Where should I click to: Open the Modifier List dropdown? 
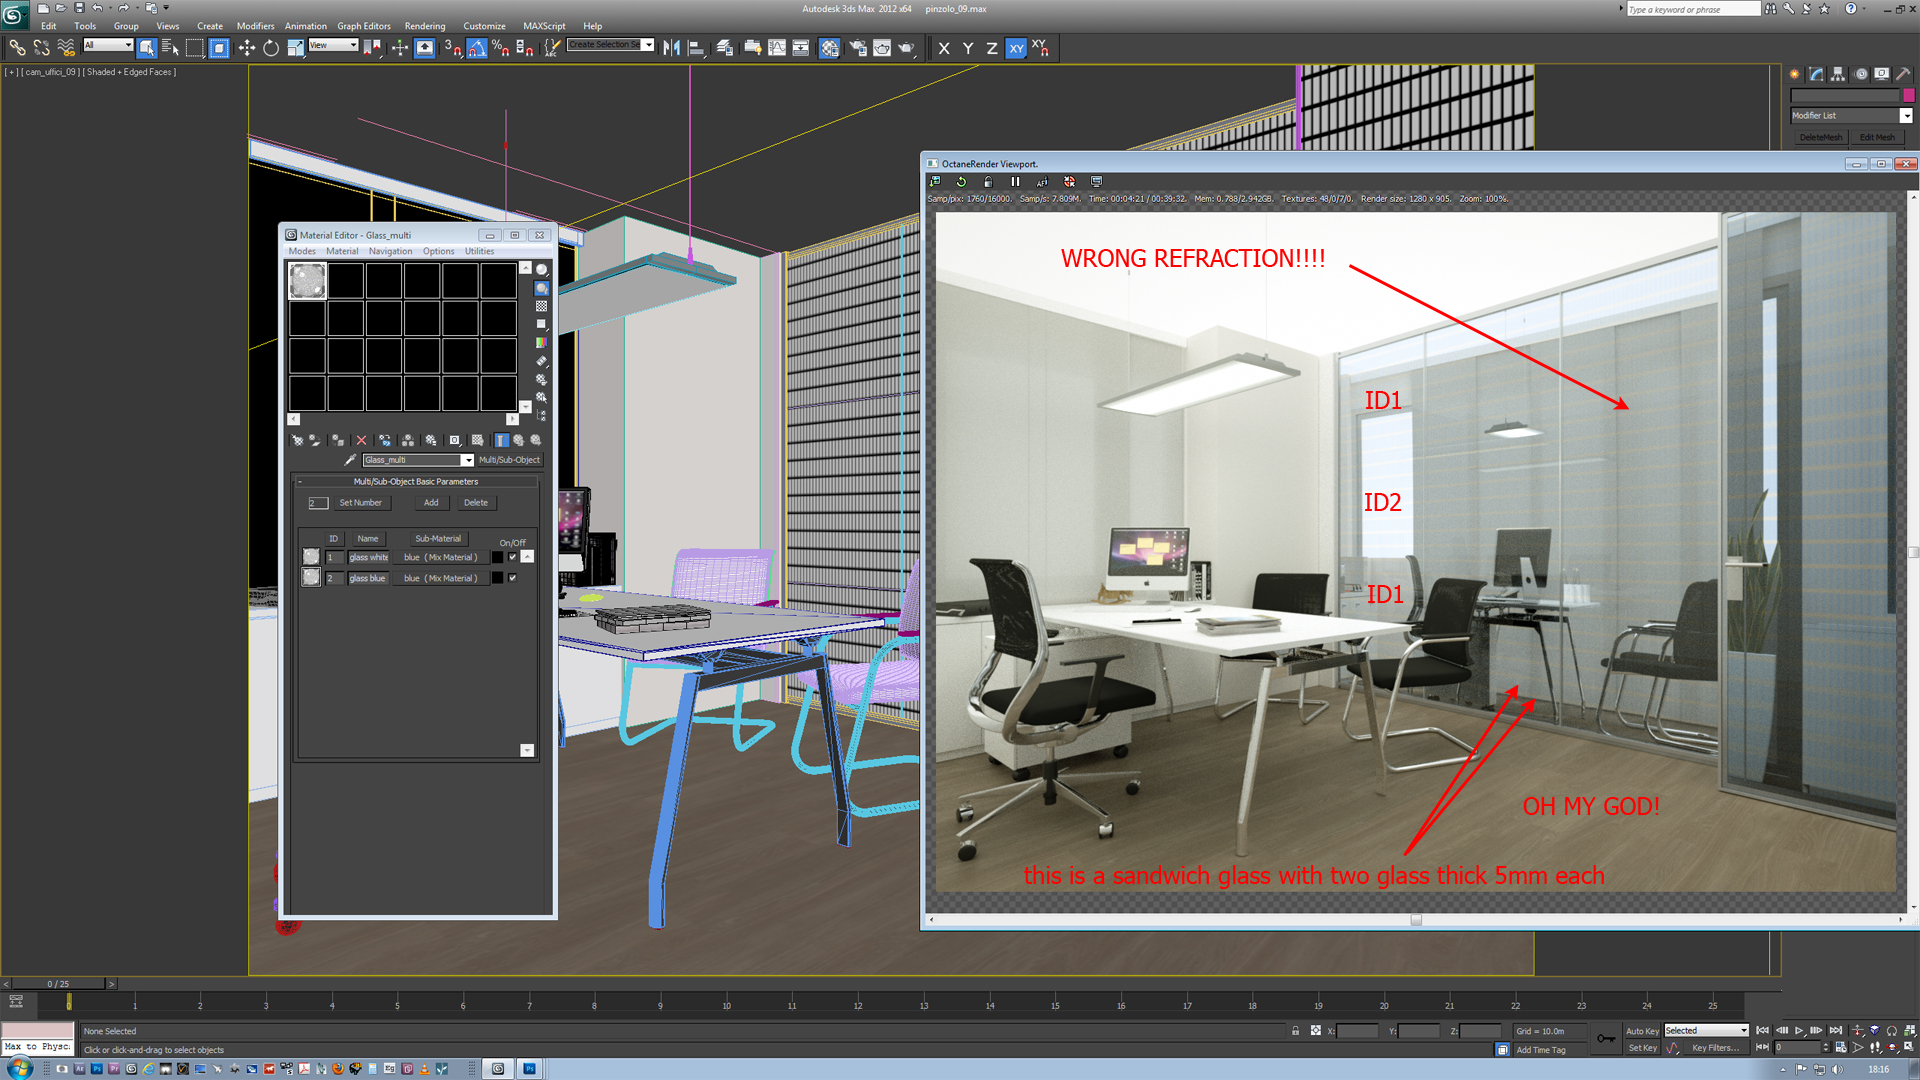1906,116
